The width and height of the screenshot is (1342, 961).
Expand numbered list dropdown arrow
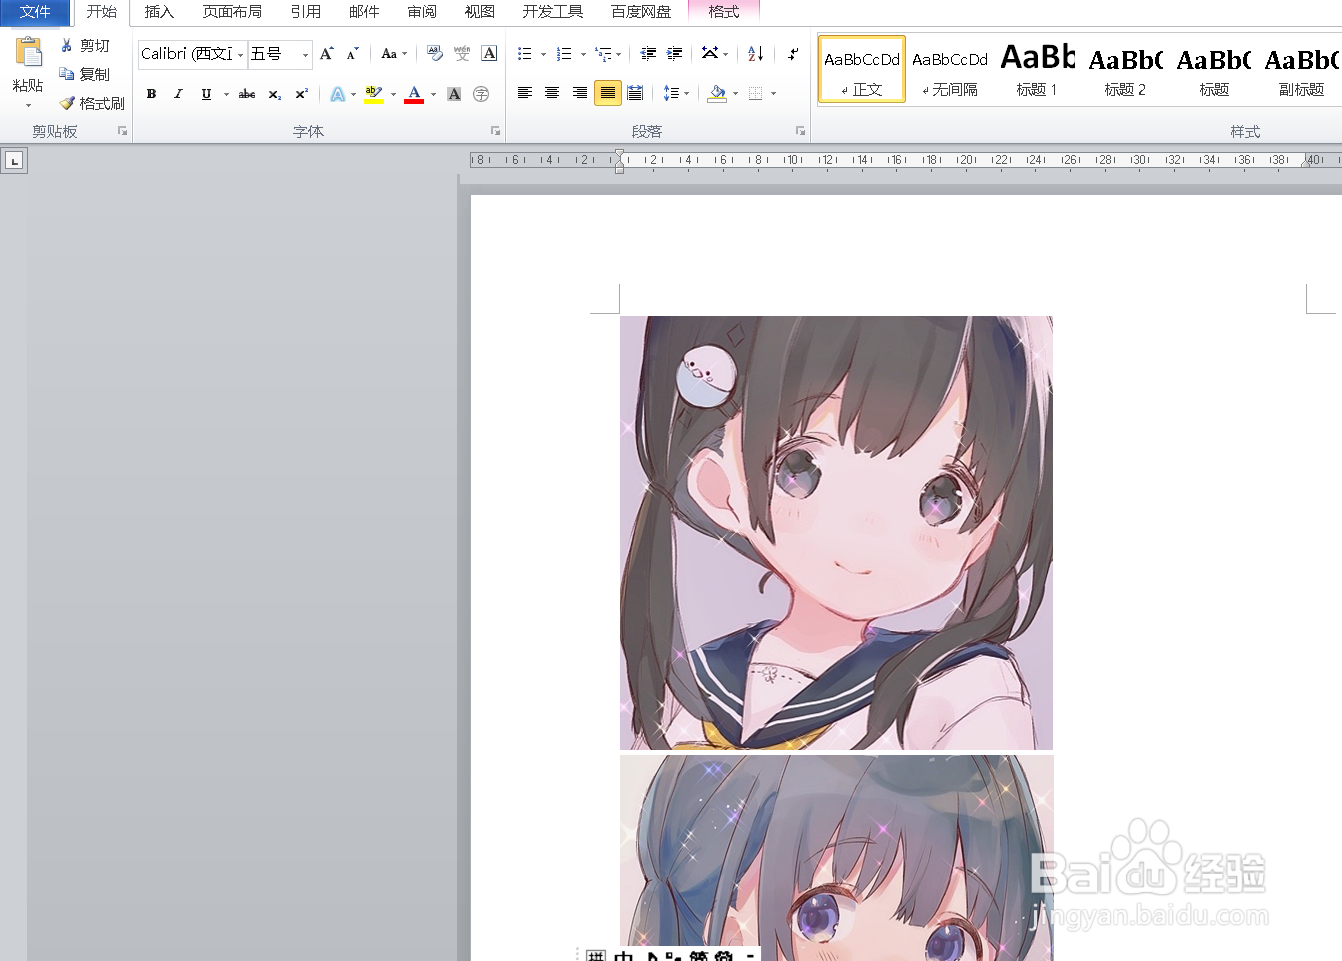click(x=583, y=54)
